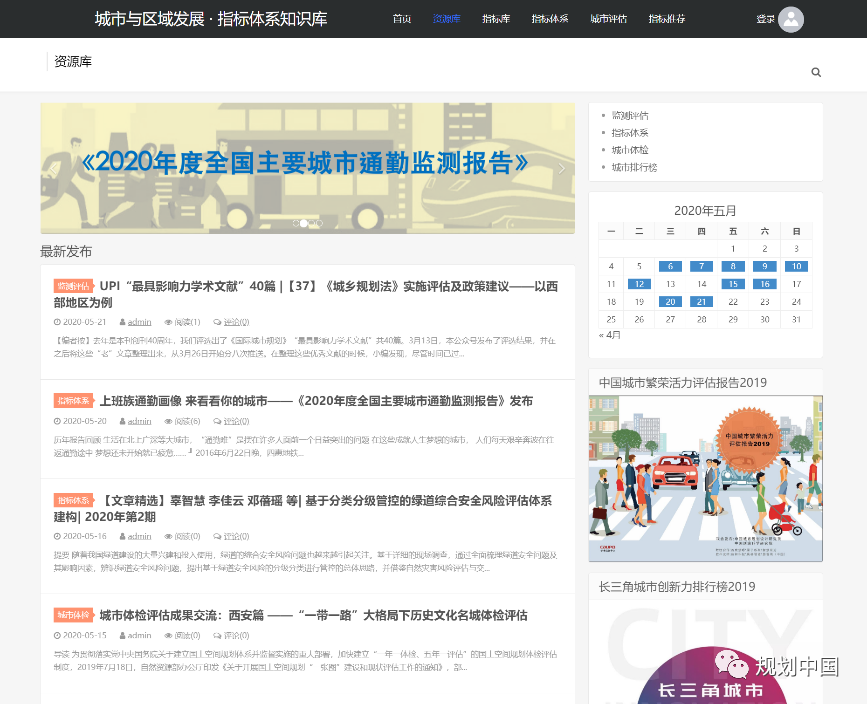
Task: Open the 2020年度全国主要城市通勤监测报告 banner
Action: click(x=307, y=168)
